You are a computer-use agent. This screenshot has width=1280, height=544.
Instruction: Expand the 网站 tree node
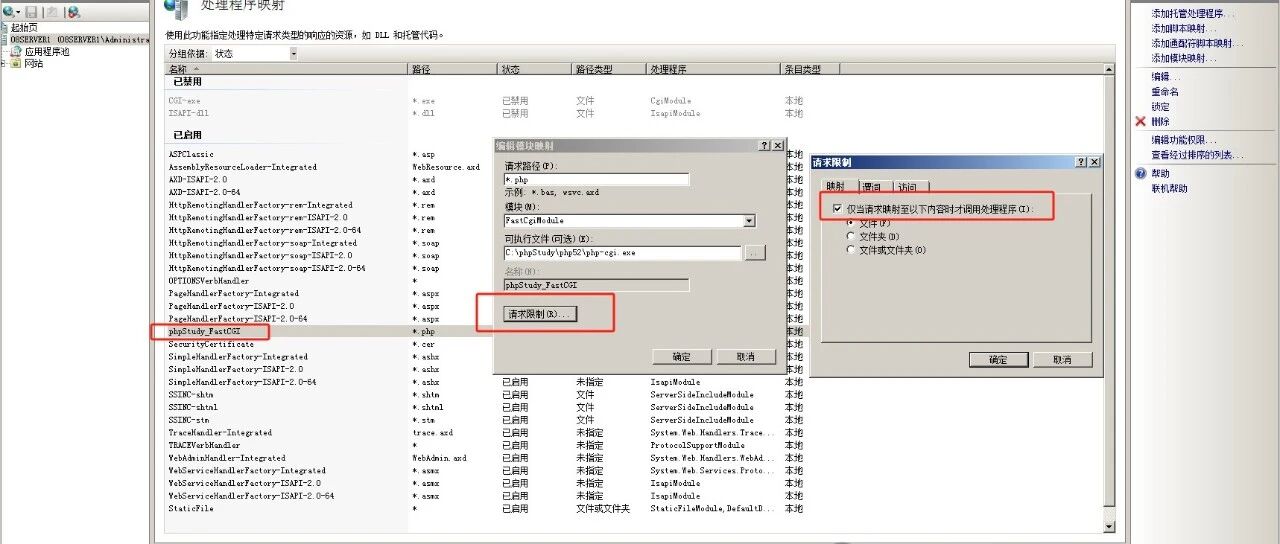4,63
